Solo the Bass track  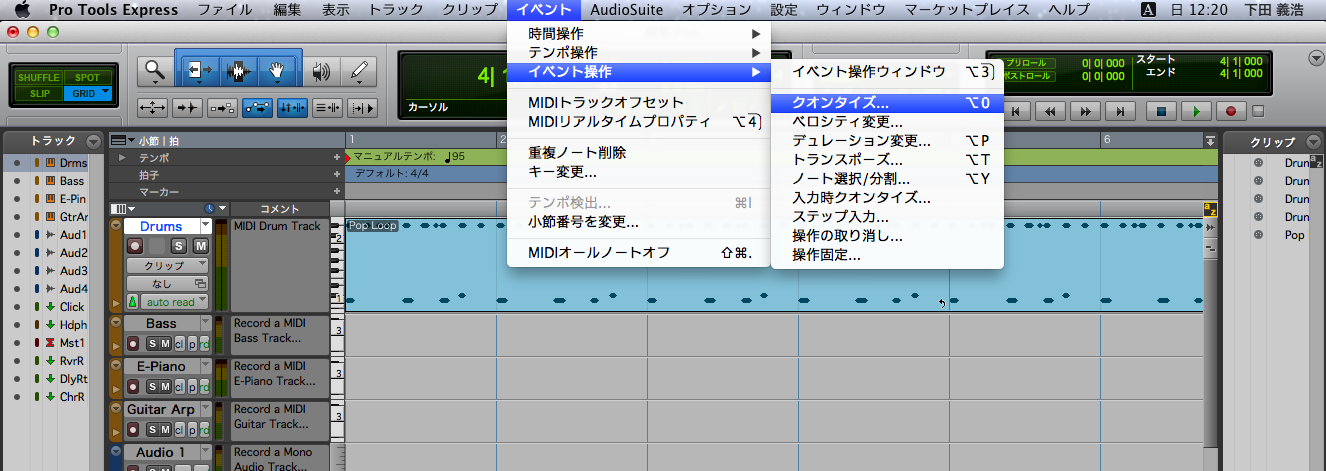153,344
